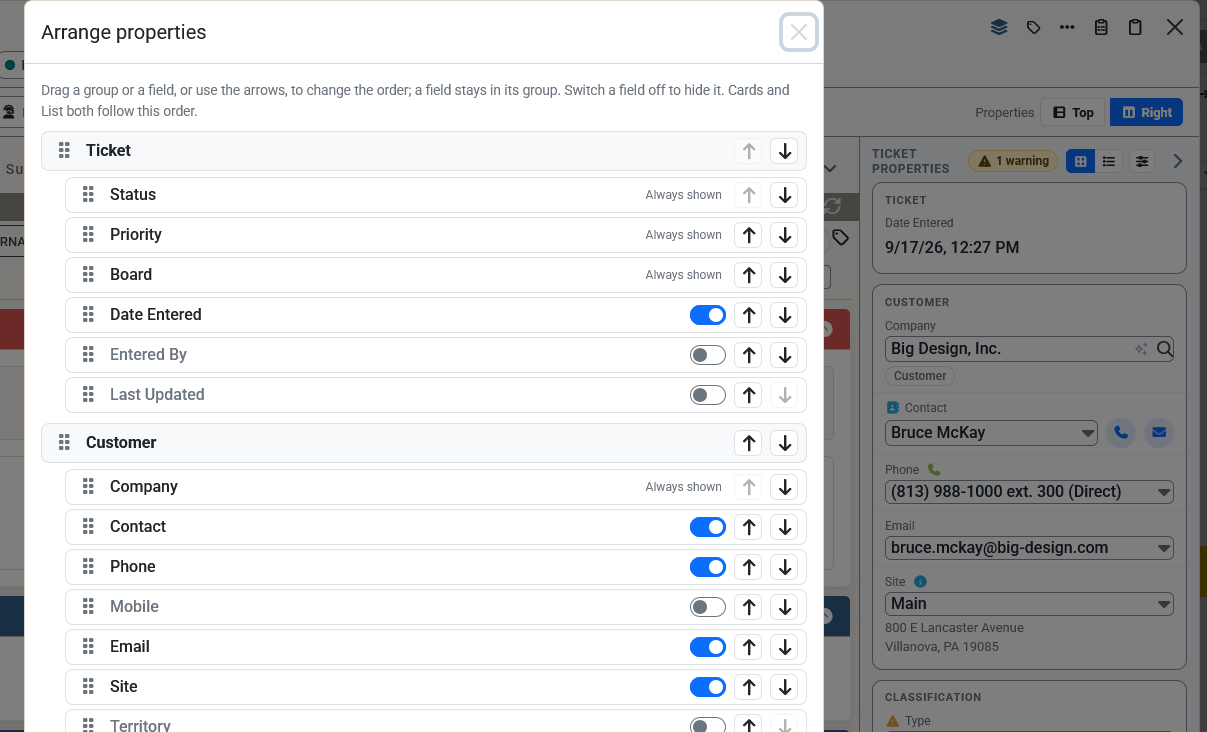Hide the Contact field with its toggle
The width and height of the screenshot is (1207, 732).
[x=708, y=527]
